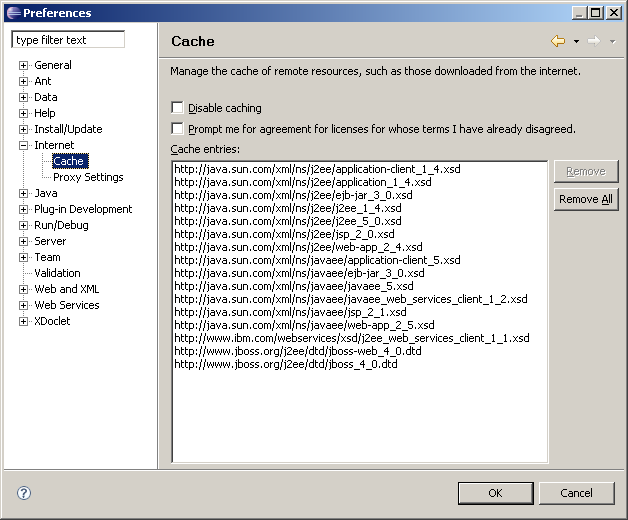Image resolution: width=628 pixels, height=520 pixels.
Task: Select cache entry j2ee/ejb-jar_3_0.xsd
Action: click(293, 195)
